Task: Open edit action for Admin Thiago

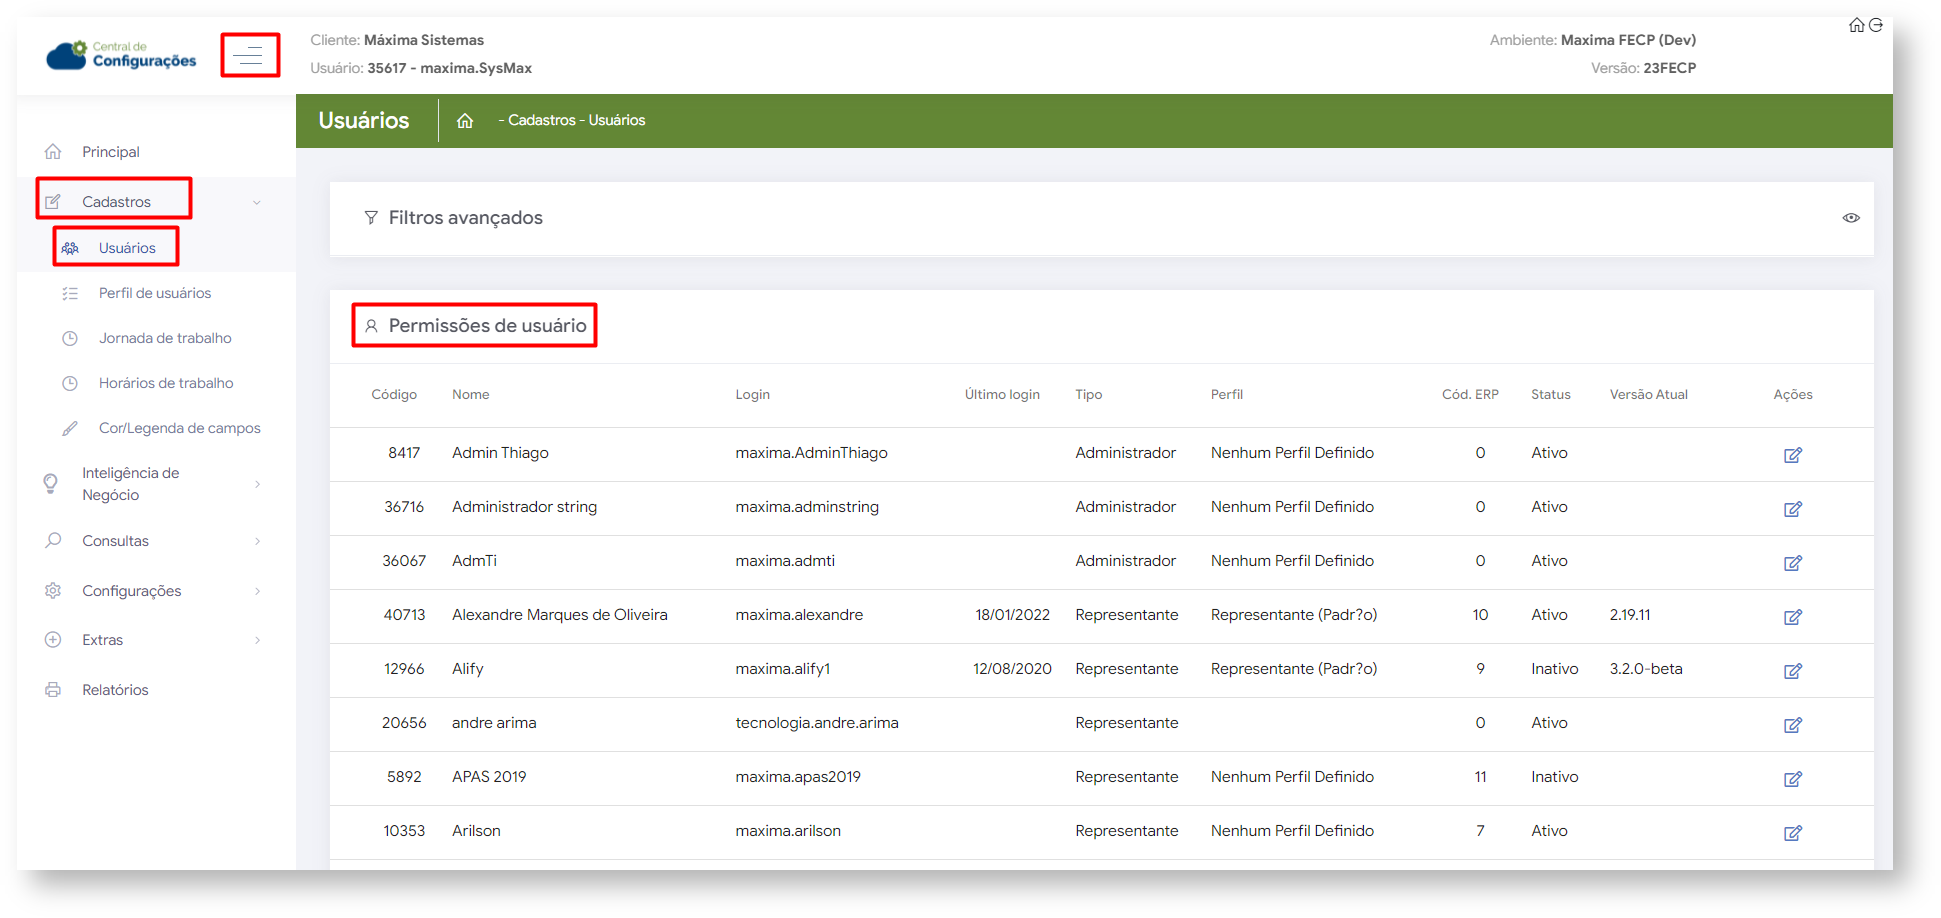Action: (x=1792, y=455)
